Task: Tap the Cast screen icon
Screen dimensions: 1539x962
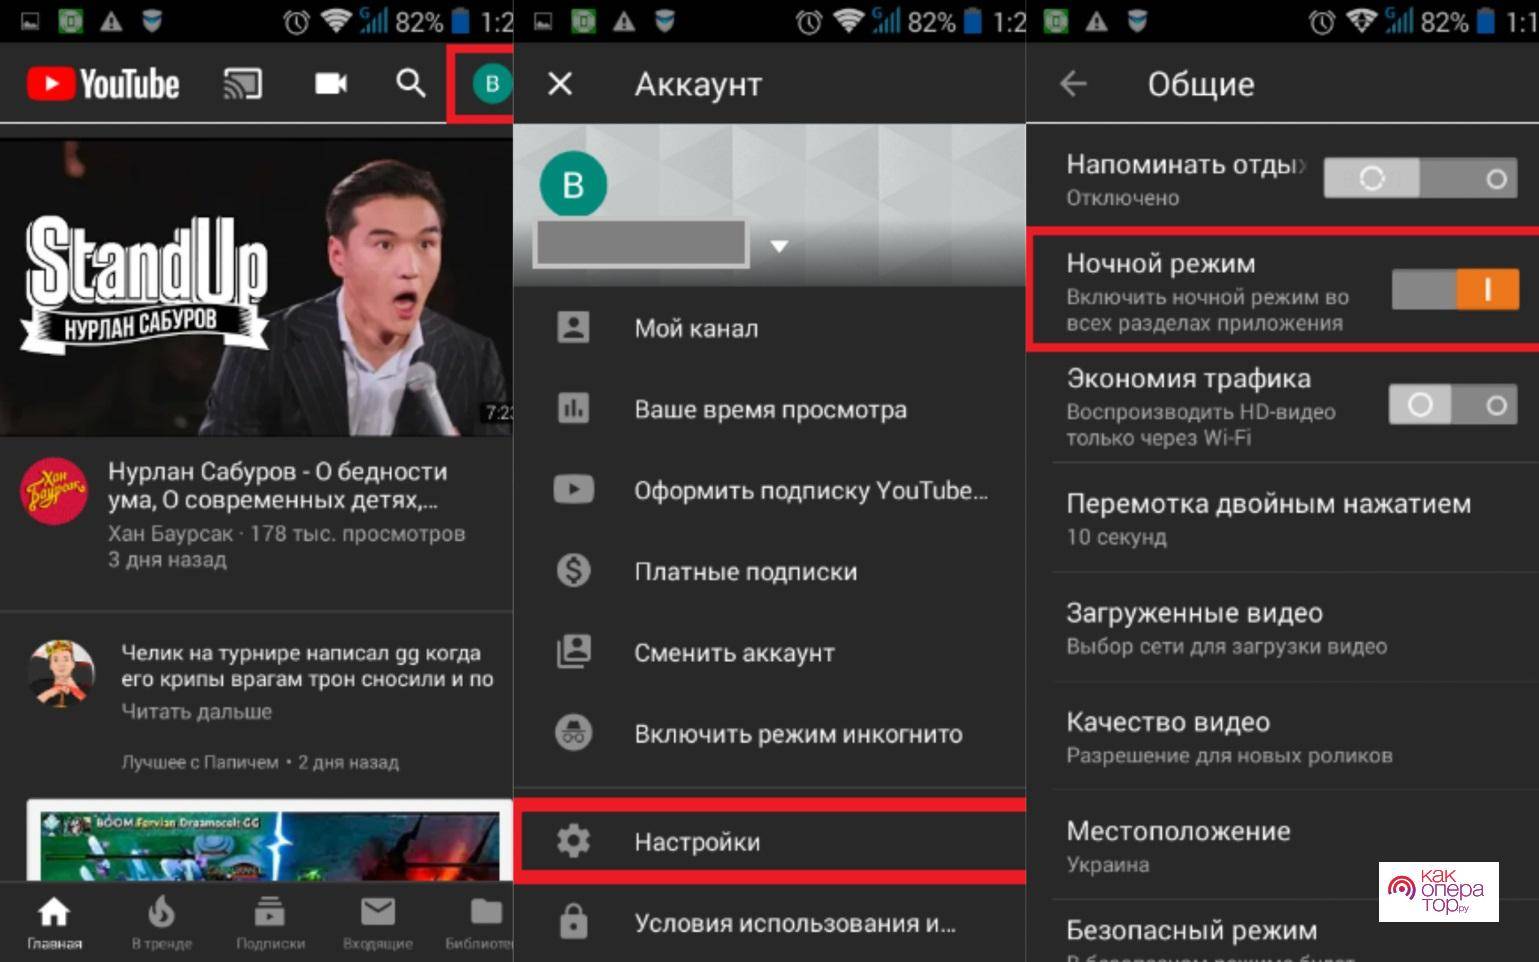Action: (x=242, y=84)
